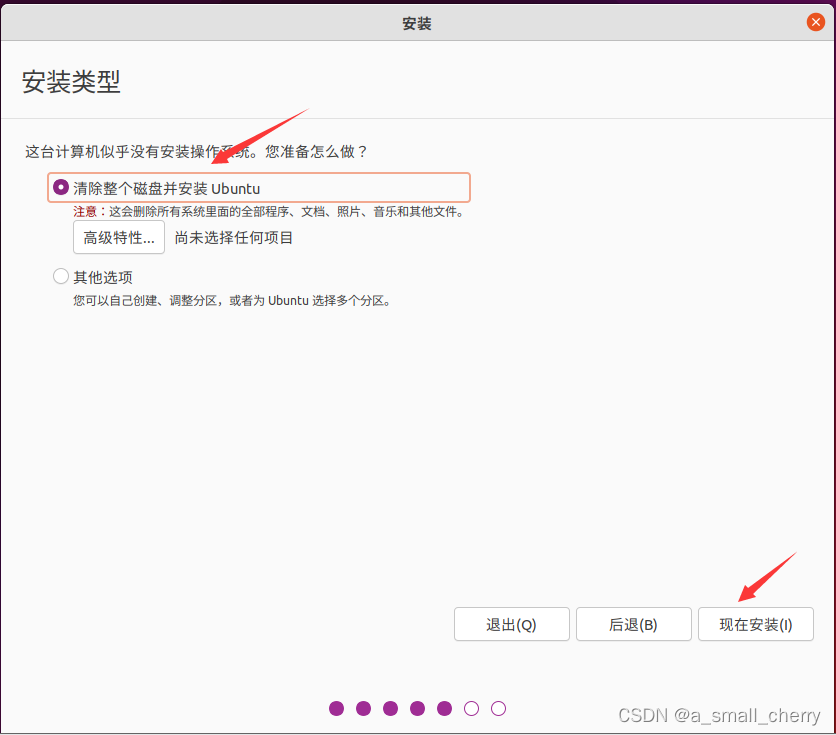Go back with "后退(B)" button

(633, 624)
